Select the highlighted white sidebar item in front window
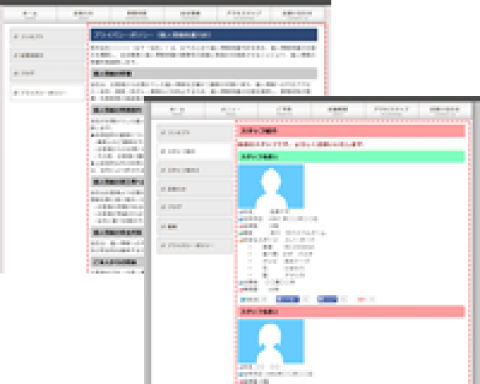Screen dimensions: 480x384 tap(195, 151)
